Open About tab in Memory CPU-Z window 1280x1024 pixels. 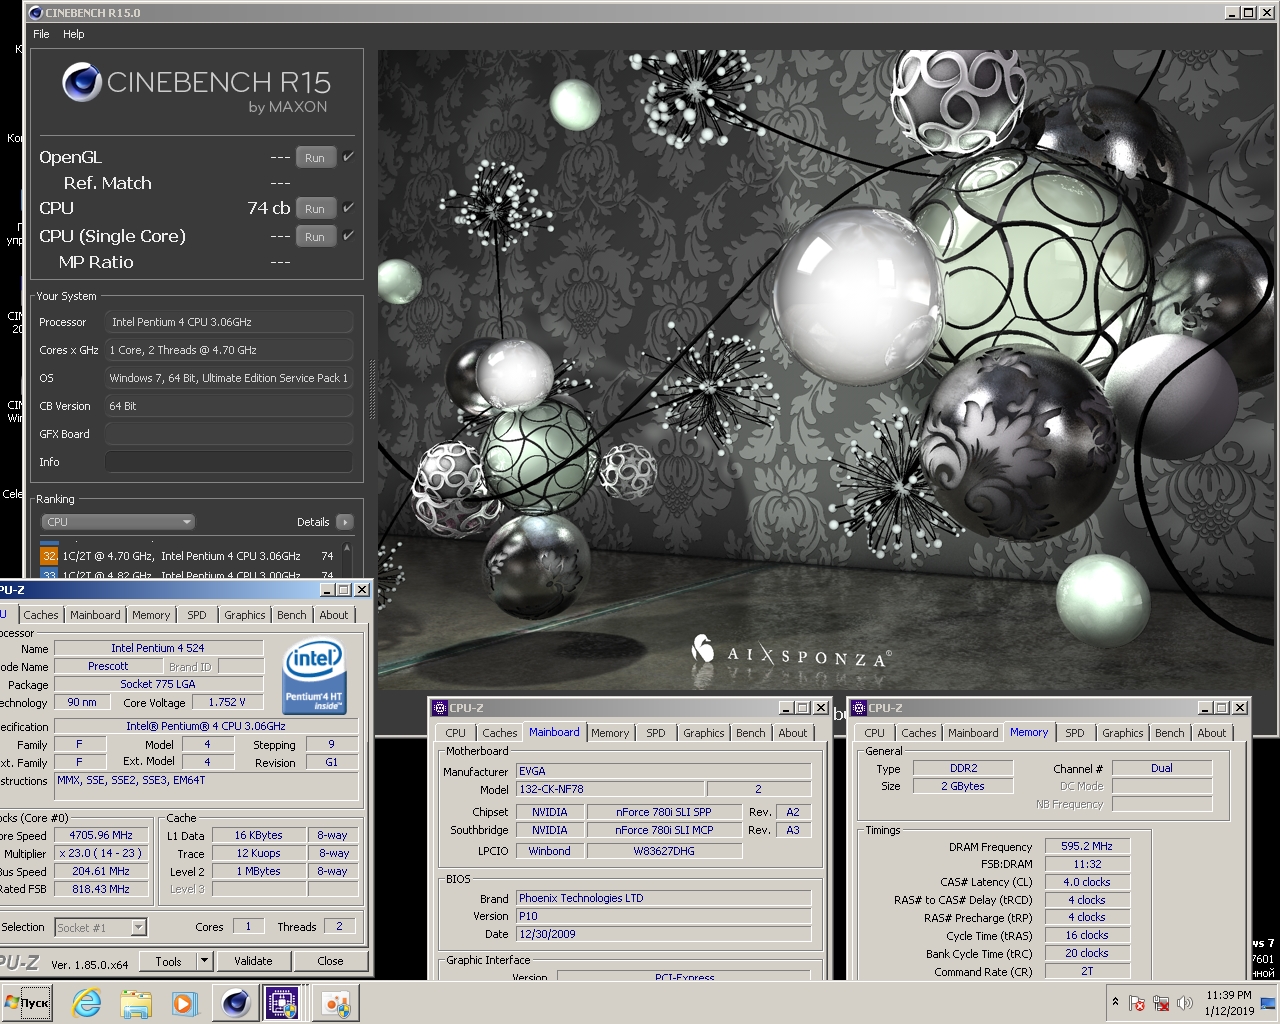(x=1212, y=733)
